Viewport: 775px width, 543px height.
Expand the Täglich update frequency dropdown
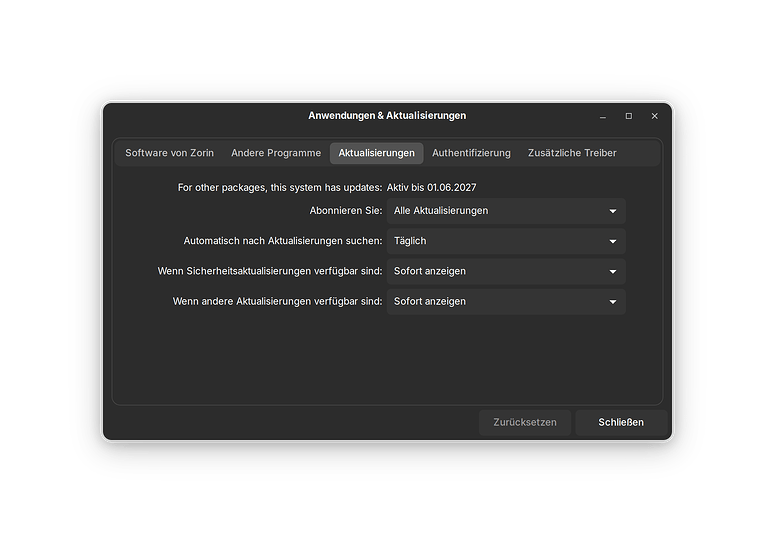(x=506, y=241)
